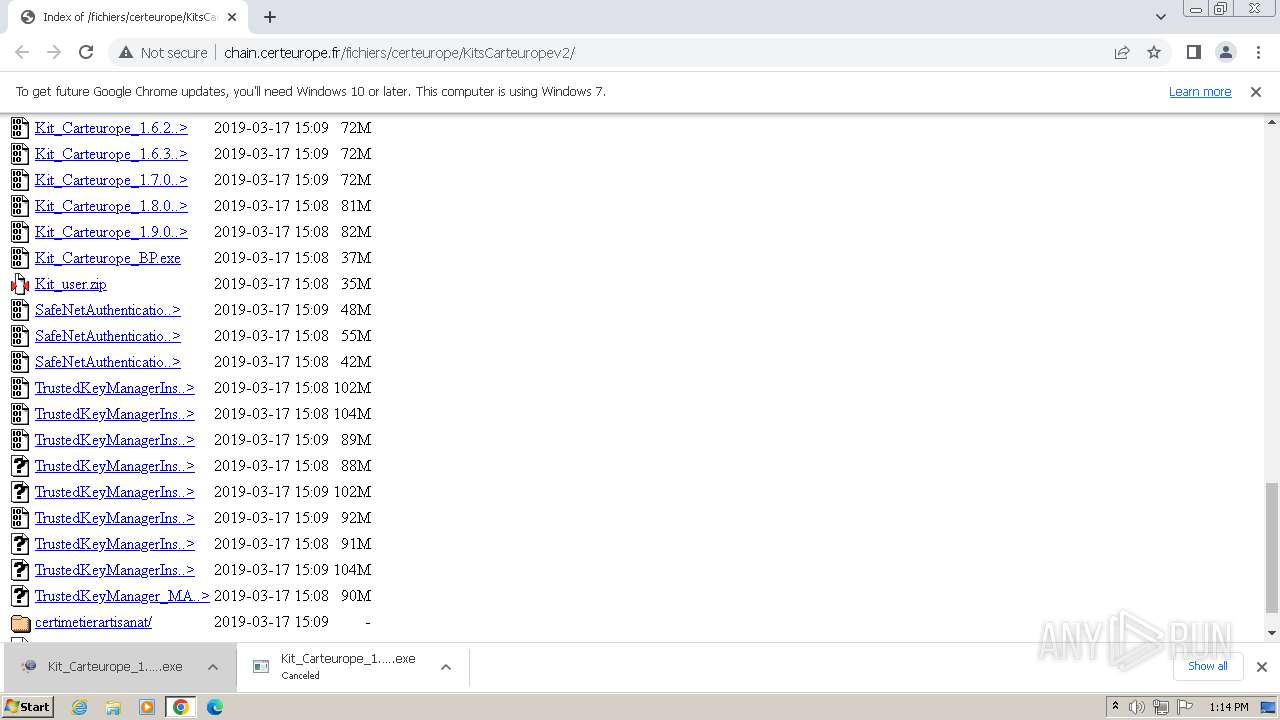Open Windows Media Player from taskbar
Screen dimensions: 1280x720
pos(147,707)
